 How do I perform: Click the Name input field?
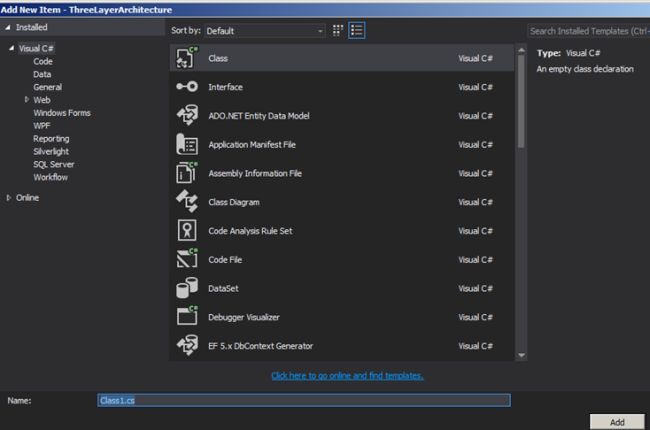coord(304,400)
